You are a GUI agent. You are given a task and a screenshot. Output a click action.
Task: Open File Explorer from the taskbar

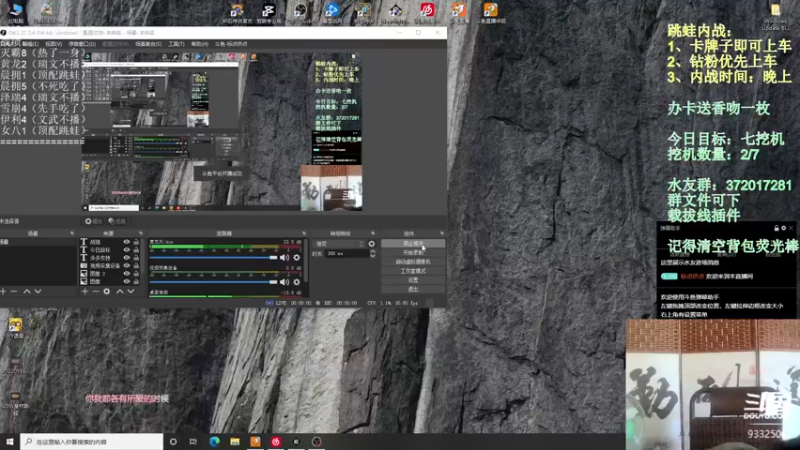(x=235, y=441)
